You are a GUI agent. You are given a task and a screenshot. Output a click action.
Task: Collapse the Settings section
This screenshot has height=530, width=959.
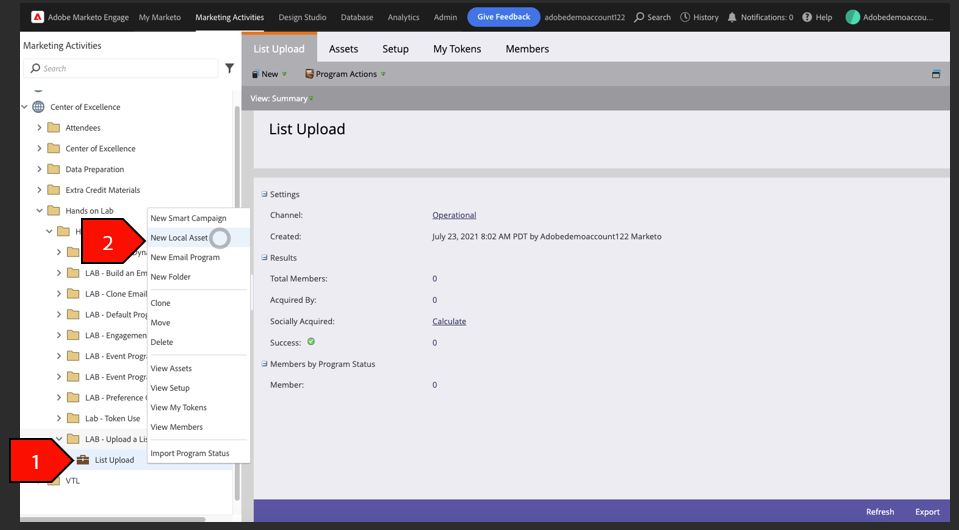(264, 194)
